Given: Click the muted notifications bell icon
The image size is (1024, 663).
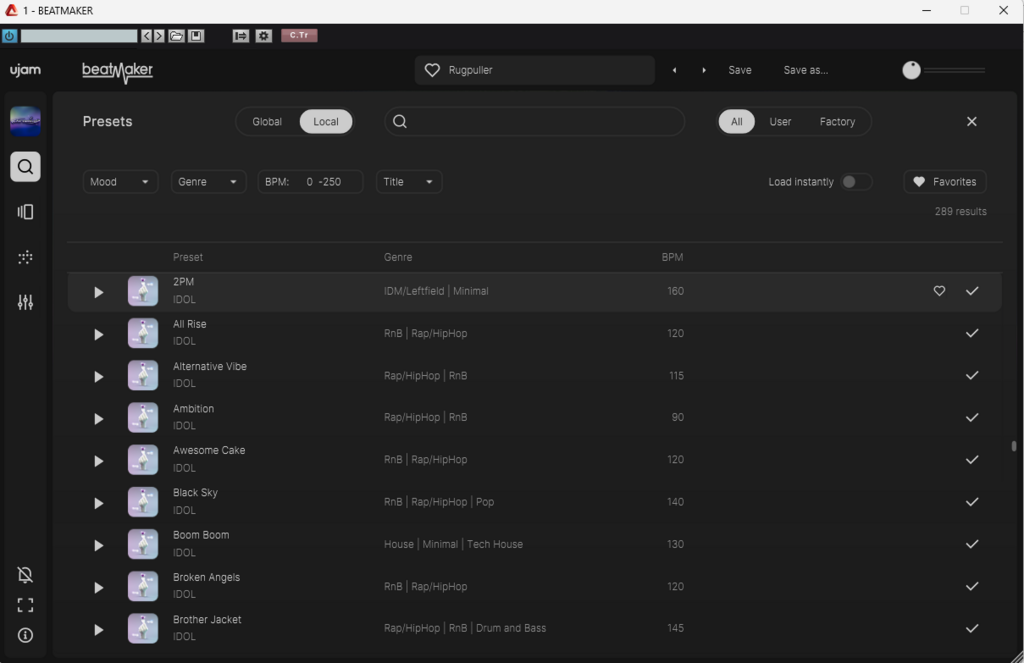Looking at the screenshot, I should 25,575.
